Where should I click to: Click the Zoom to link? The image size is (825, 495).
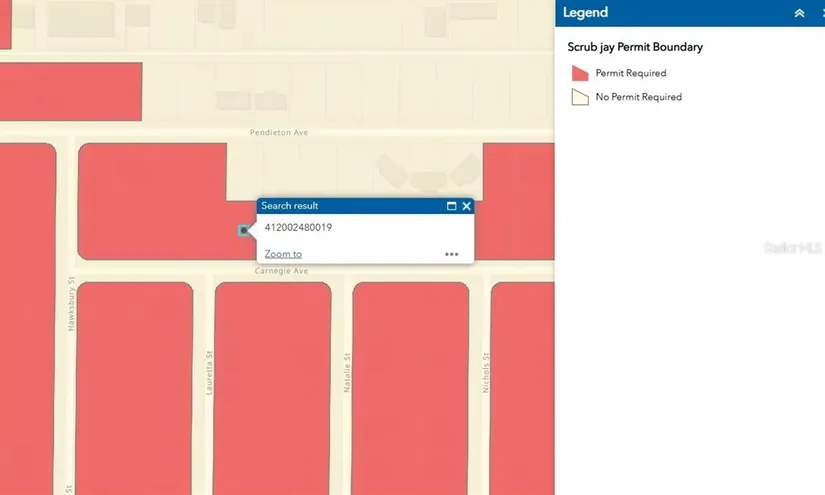click(x=283, y=254)
